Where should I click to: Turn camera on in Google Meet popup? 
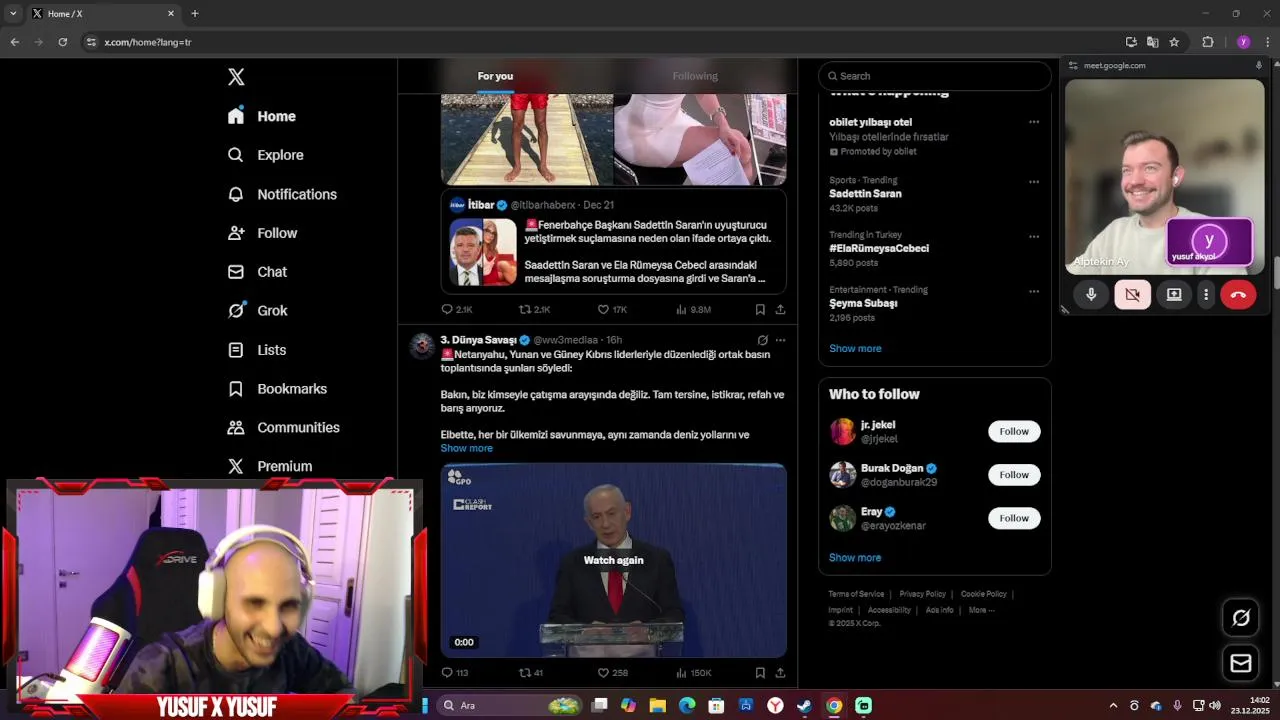[1132, 294]
